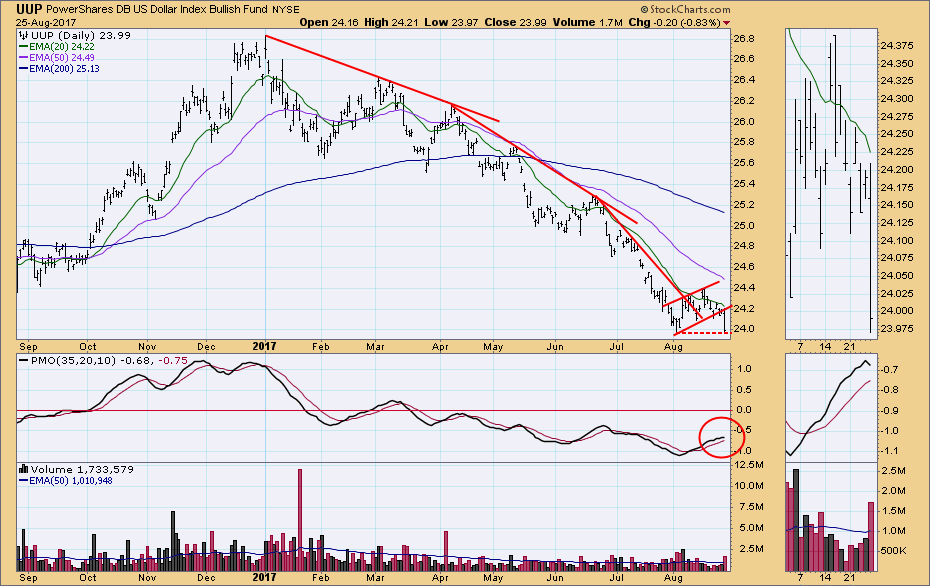The height and width of the screenshot is (586, 930).
Task: Click the 2017 label on the upper time axis
Action: pos(264,346)
